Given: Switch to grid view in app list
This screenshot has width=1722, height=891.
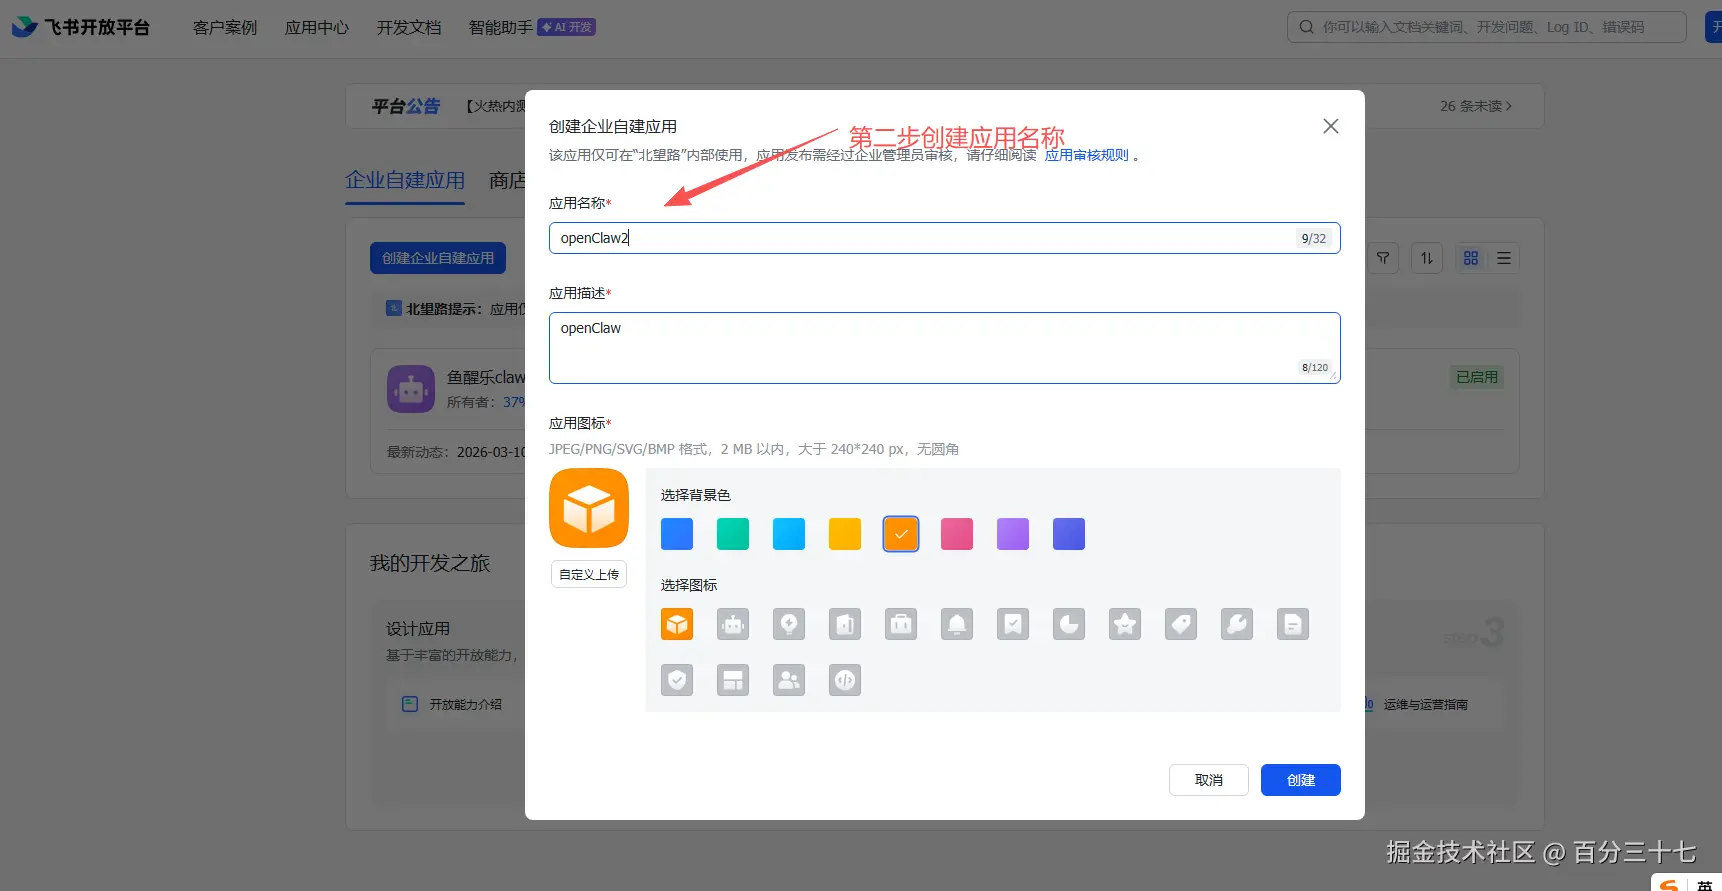Looking at the screenshot, I should pyautogui.click(x=1471, y=258).
